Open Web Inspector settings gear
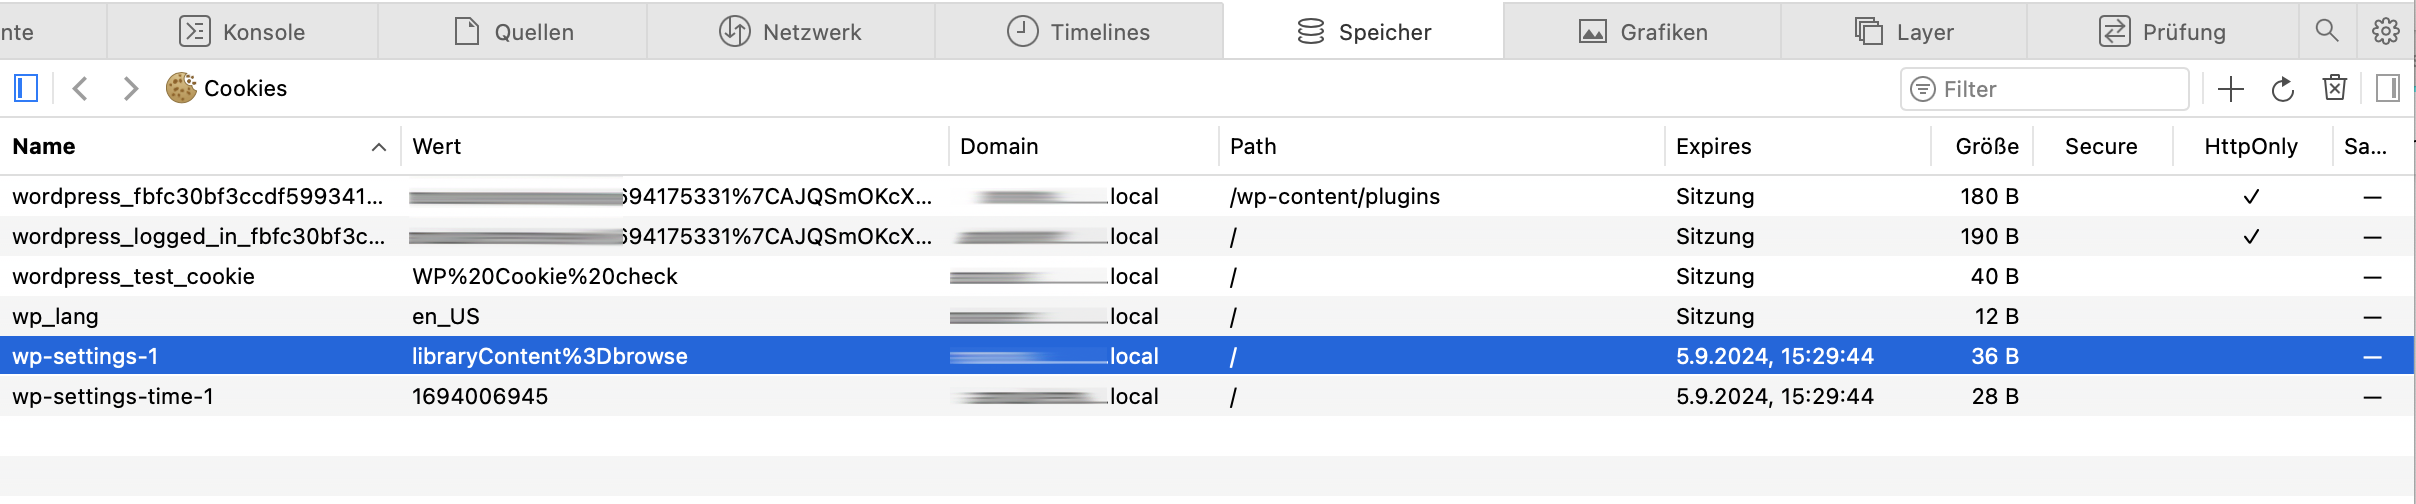2416x504 pixels. (x=2386, y=31)
